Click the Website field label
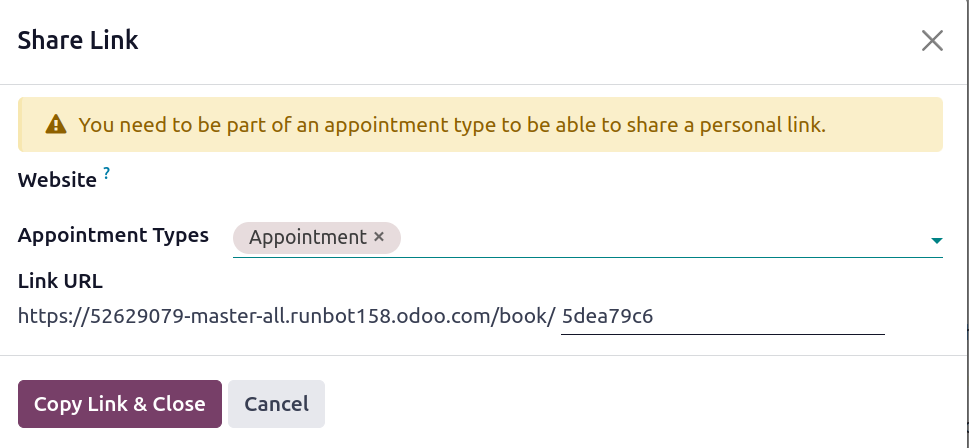 (57, 180)
